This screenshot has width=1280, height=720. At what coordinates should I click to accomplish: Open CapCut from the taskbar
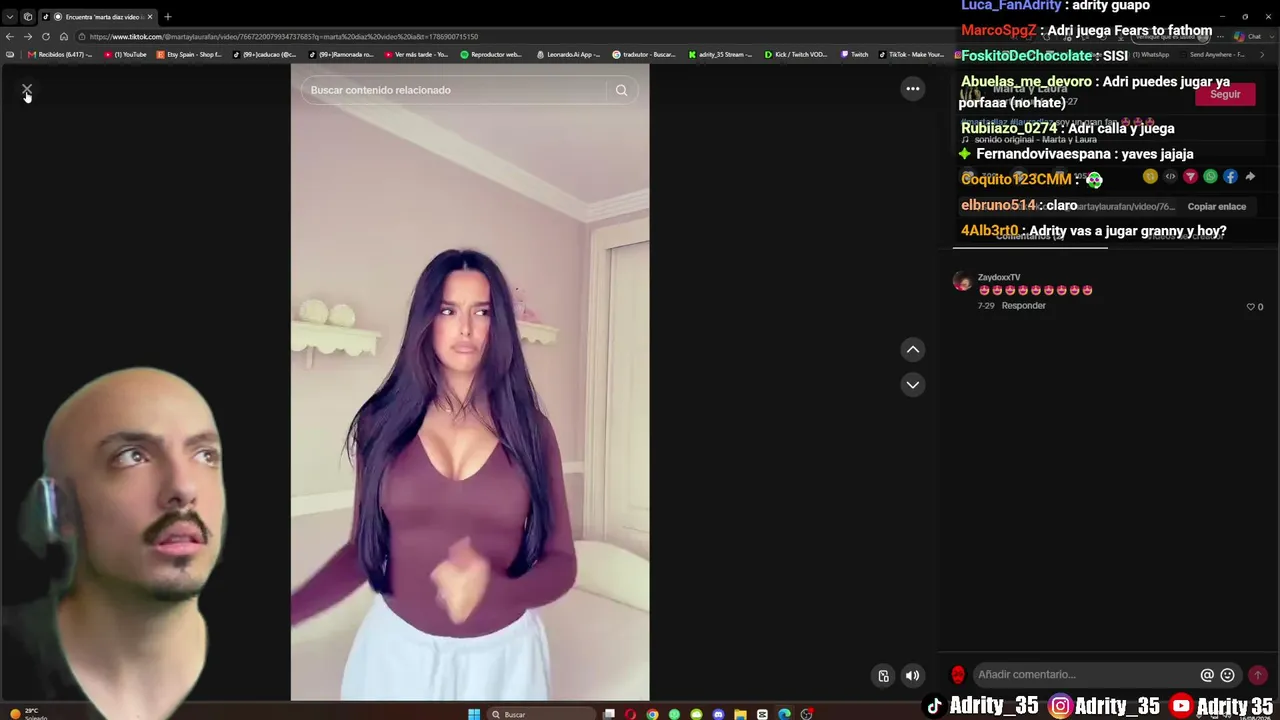pos(762,714)
